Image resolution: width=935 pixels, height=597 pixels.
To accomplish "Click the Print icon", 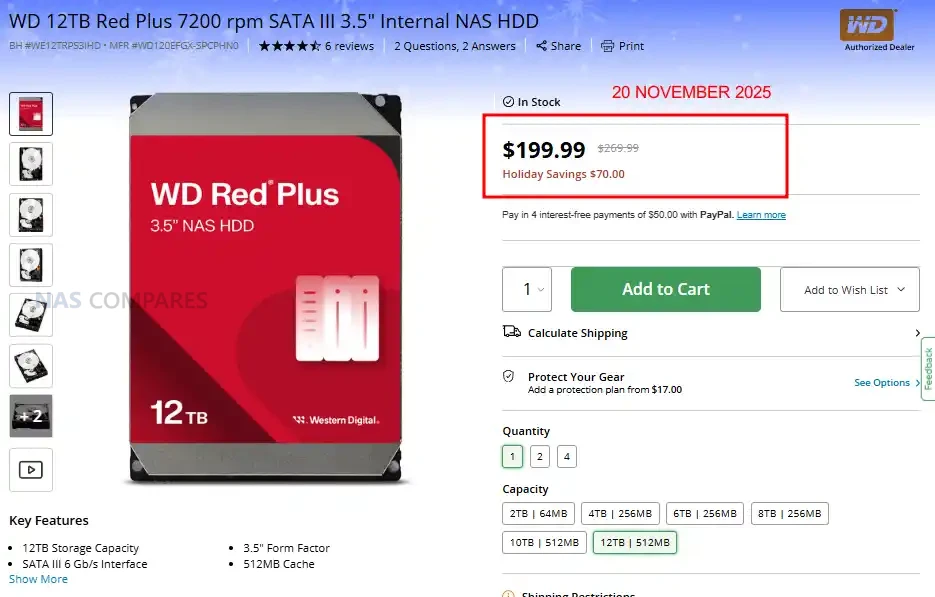I will coord(607,46).
